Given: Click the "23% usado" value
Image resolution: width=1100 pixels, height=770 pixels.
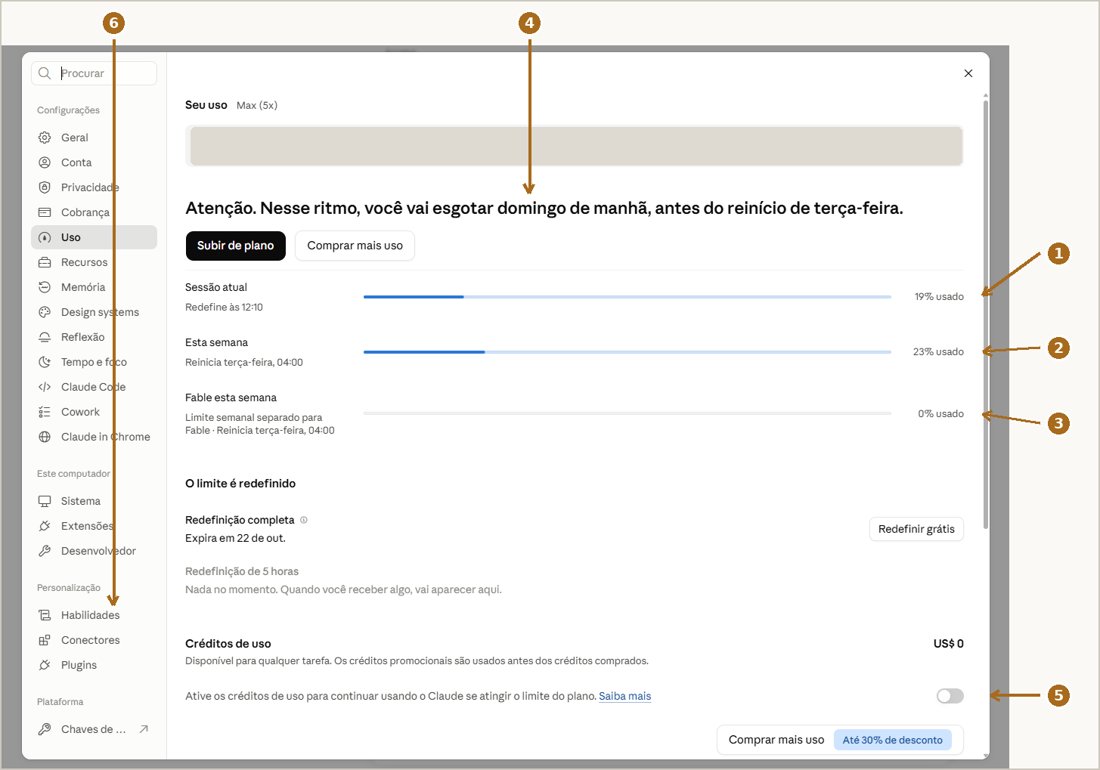Looking at the screenshot, I should (x=938, y=351).
